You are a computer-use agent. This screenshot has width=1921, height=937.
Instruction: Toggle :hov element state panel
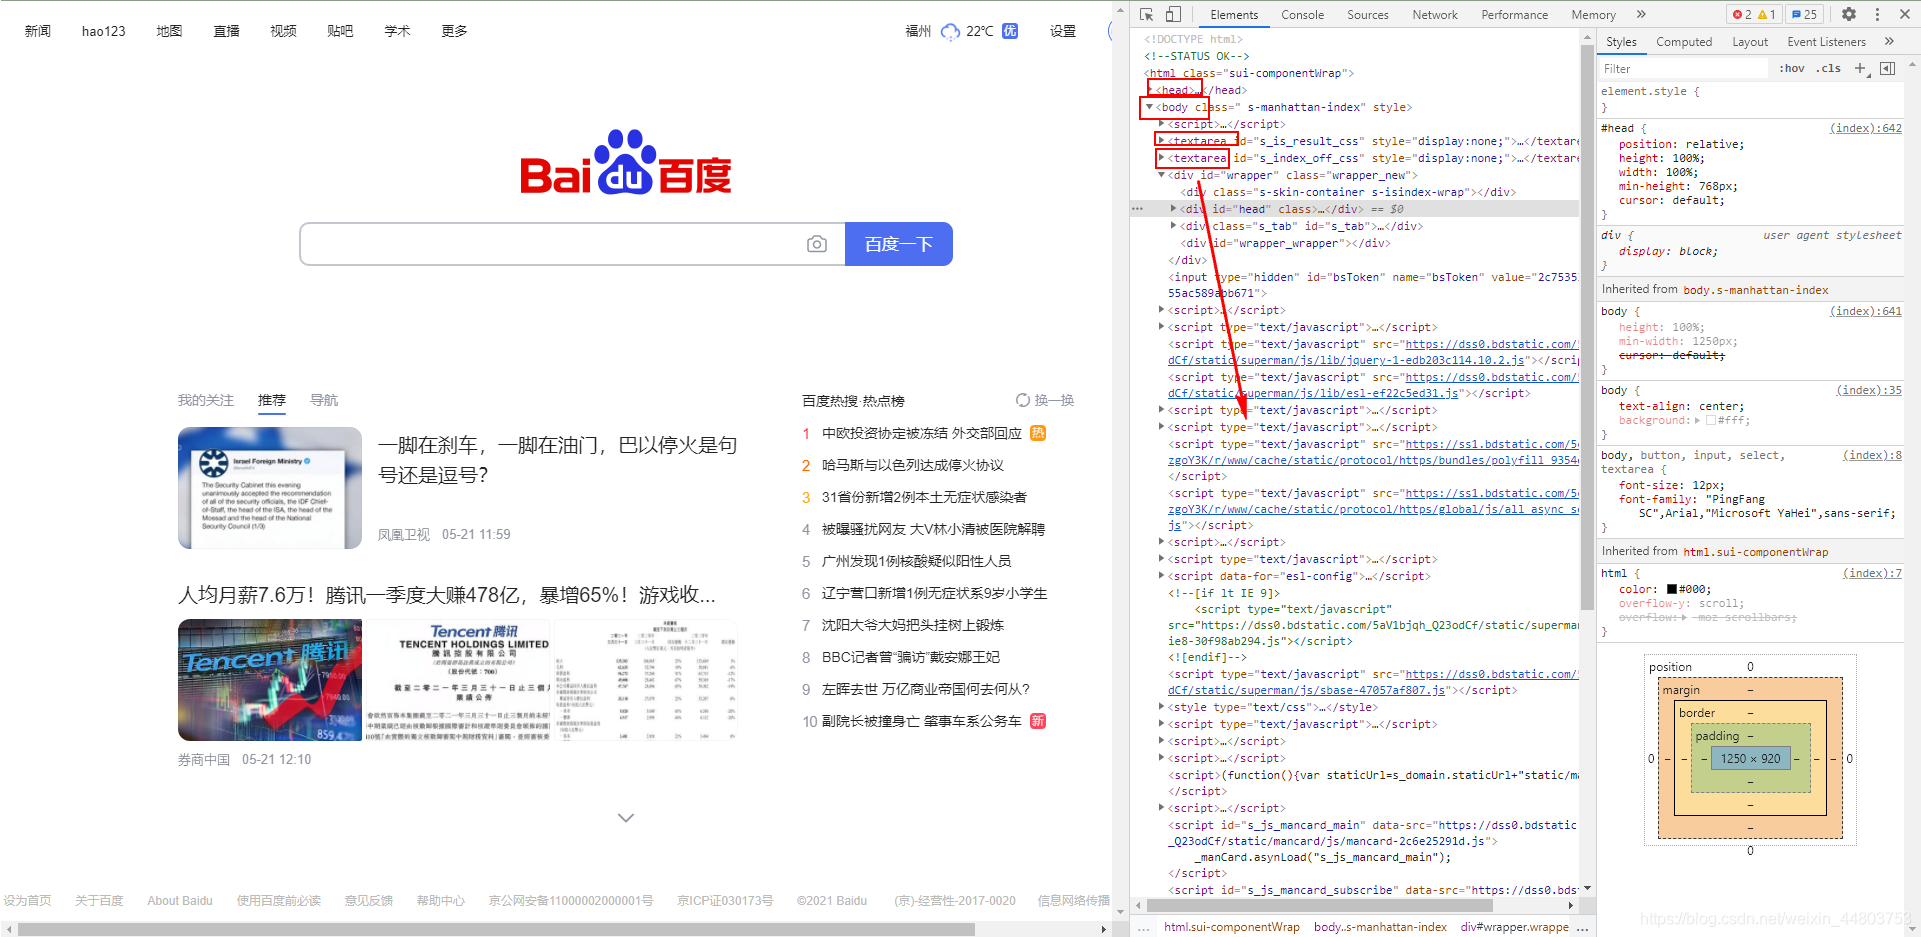tap(1792, 68)
